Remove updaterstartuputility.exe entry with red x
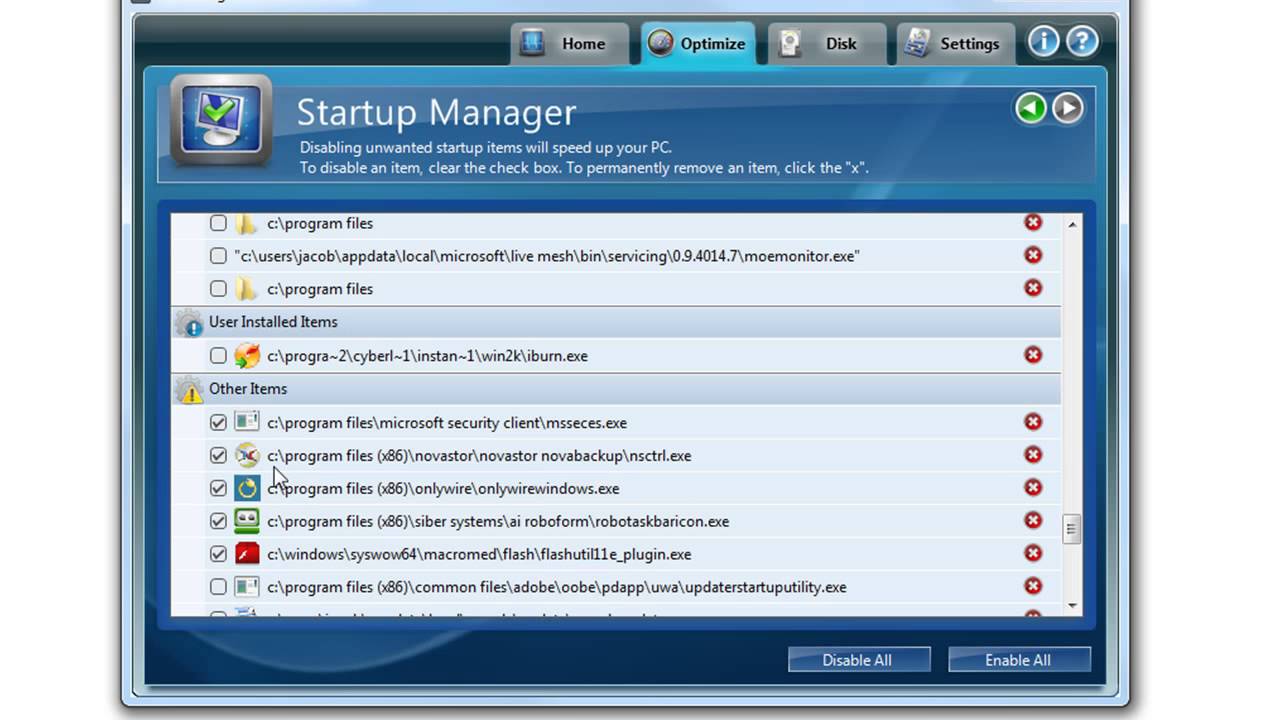This screenshot has width=1280, height=720. tap(1033, 586)
